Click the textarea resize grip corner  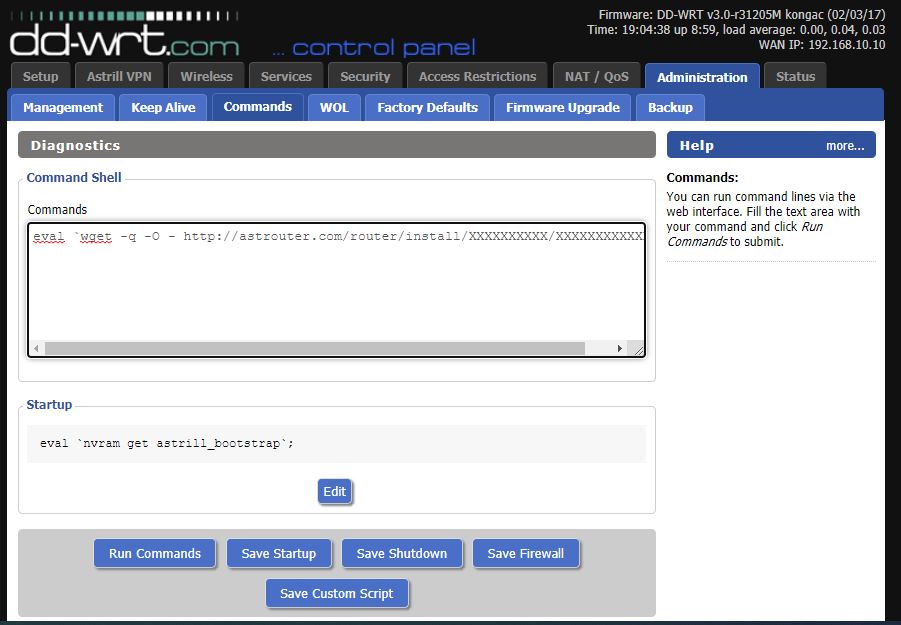(x=638, y=349)
